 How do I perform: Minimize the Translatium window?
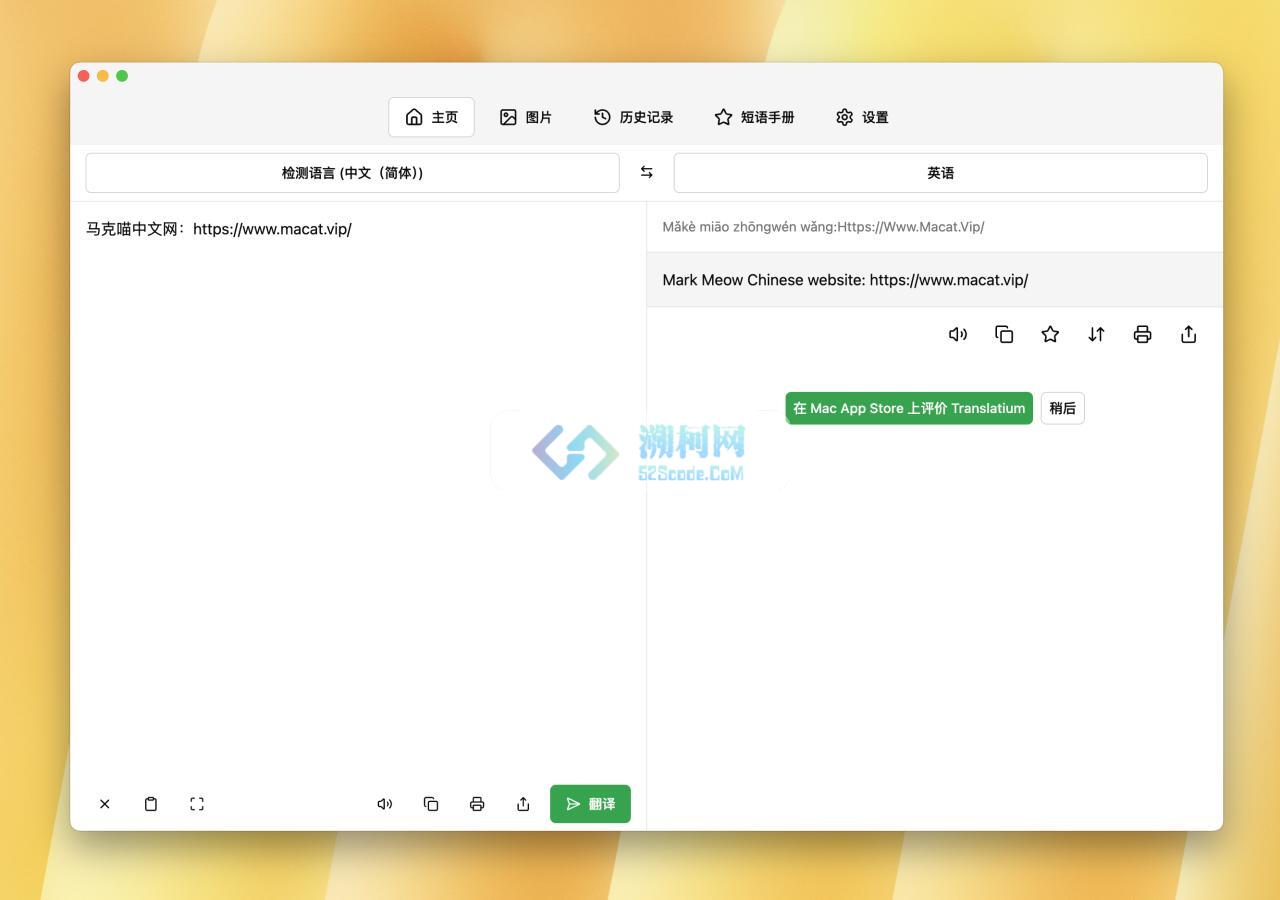[103, 76]
